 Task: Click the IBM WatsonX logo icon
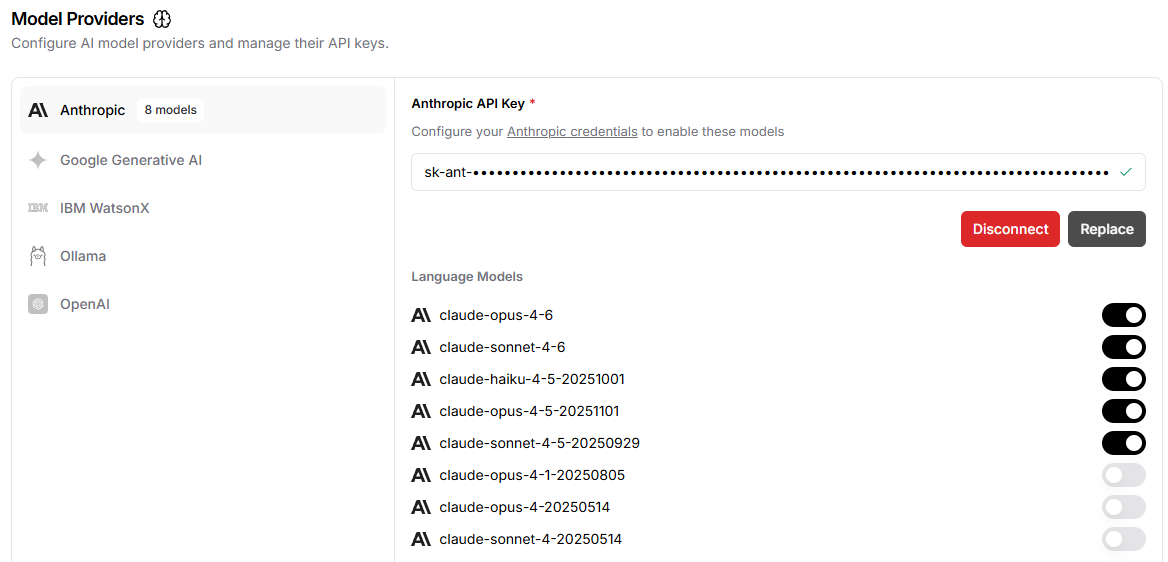tap(38, 208)
